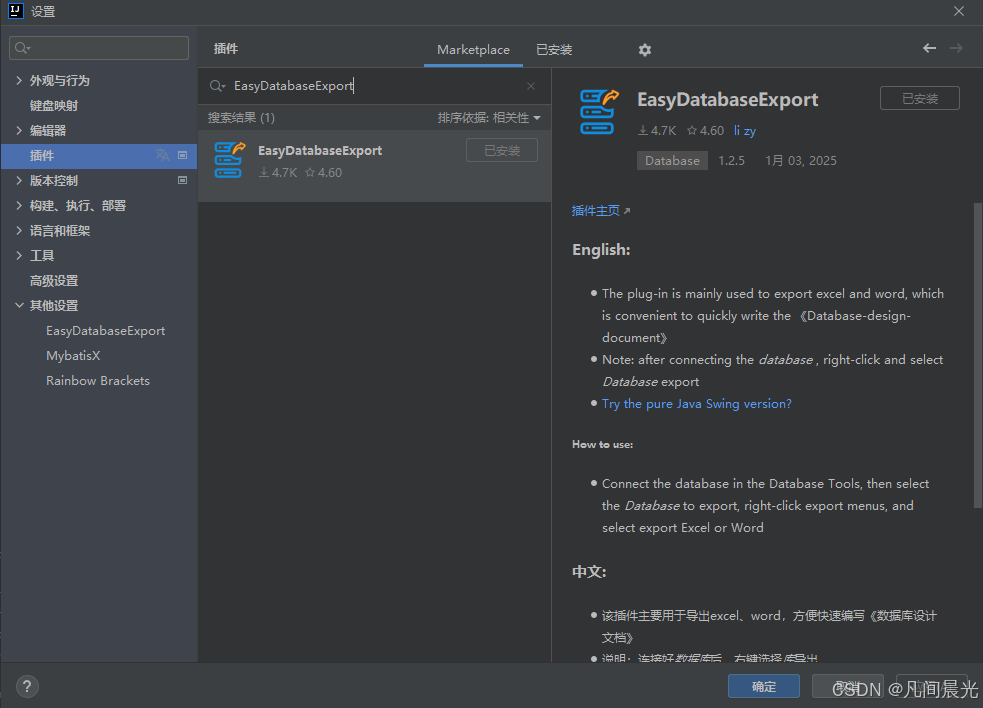
Task: Close the 设置 dialog window
Action: (959, 11)
